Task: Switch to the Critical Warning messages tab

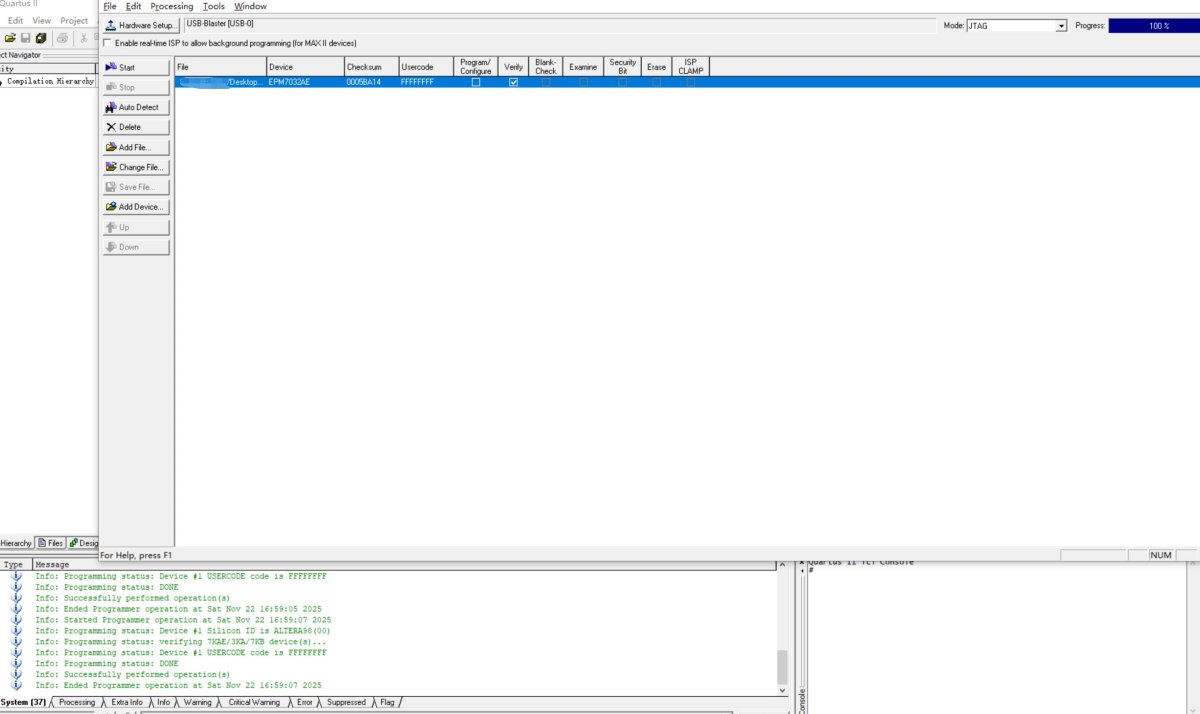Action: pyautogui.click(x=254, y=703)
